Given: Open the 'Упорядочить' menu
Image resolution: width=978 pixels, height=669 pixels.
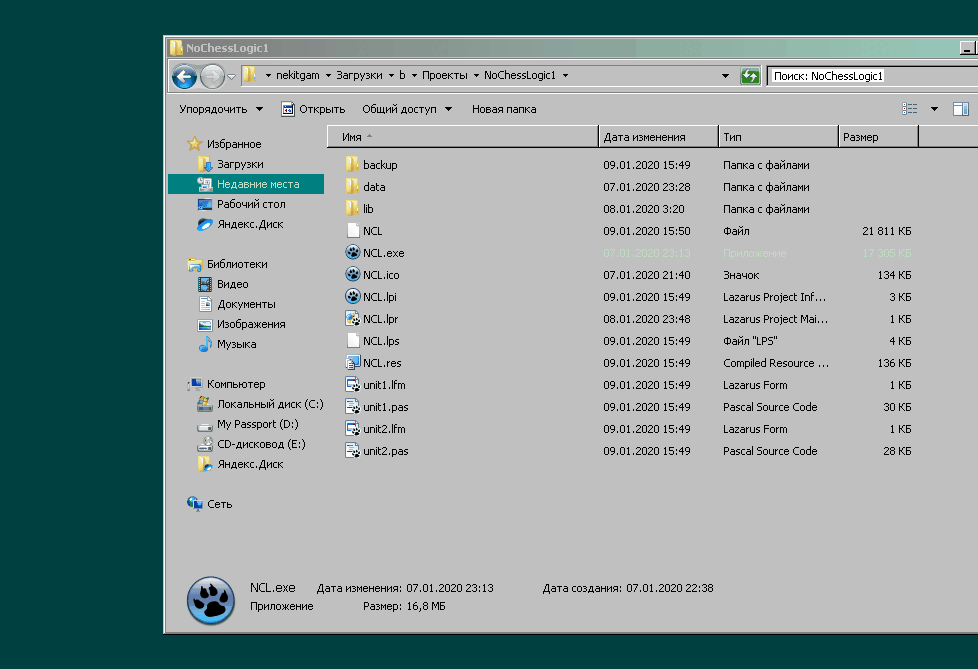Looking at the screenshot, I should click(x=221, y=109).
